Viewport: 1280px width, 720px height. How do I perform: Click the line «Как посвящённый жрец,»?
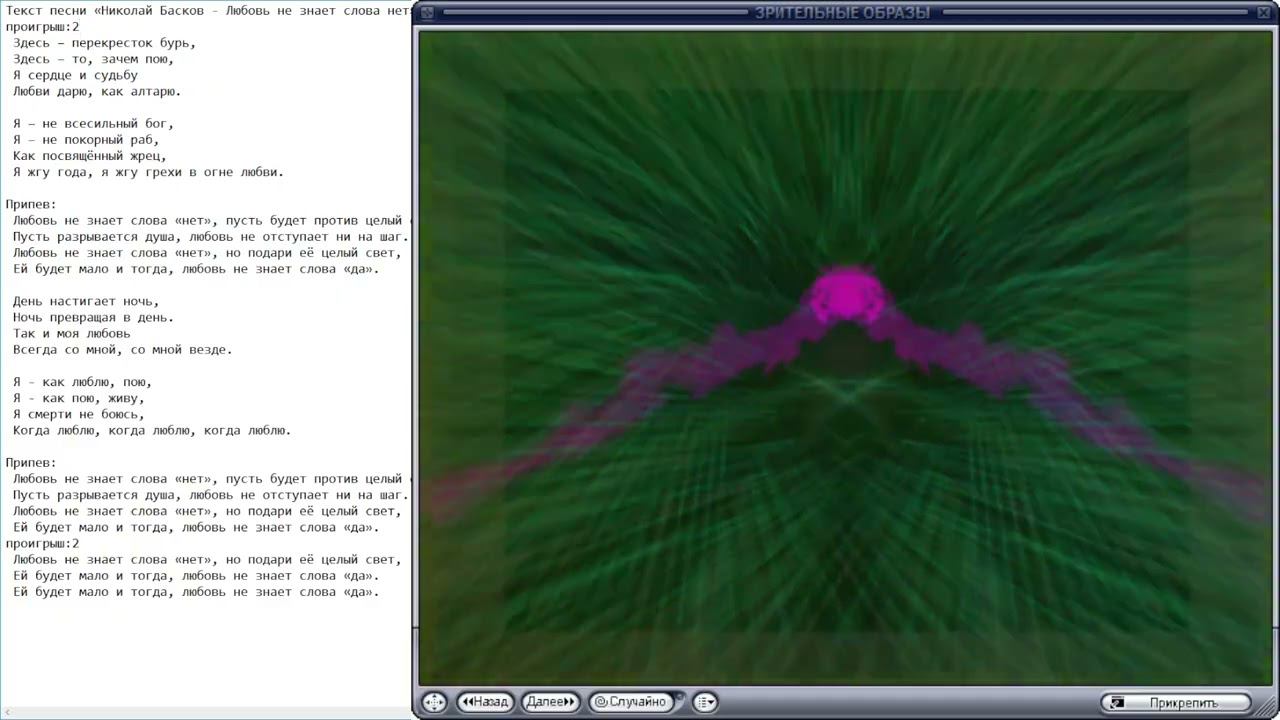(x=90, y=156)
